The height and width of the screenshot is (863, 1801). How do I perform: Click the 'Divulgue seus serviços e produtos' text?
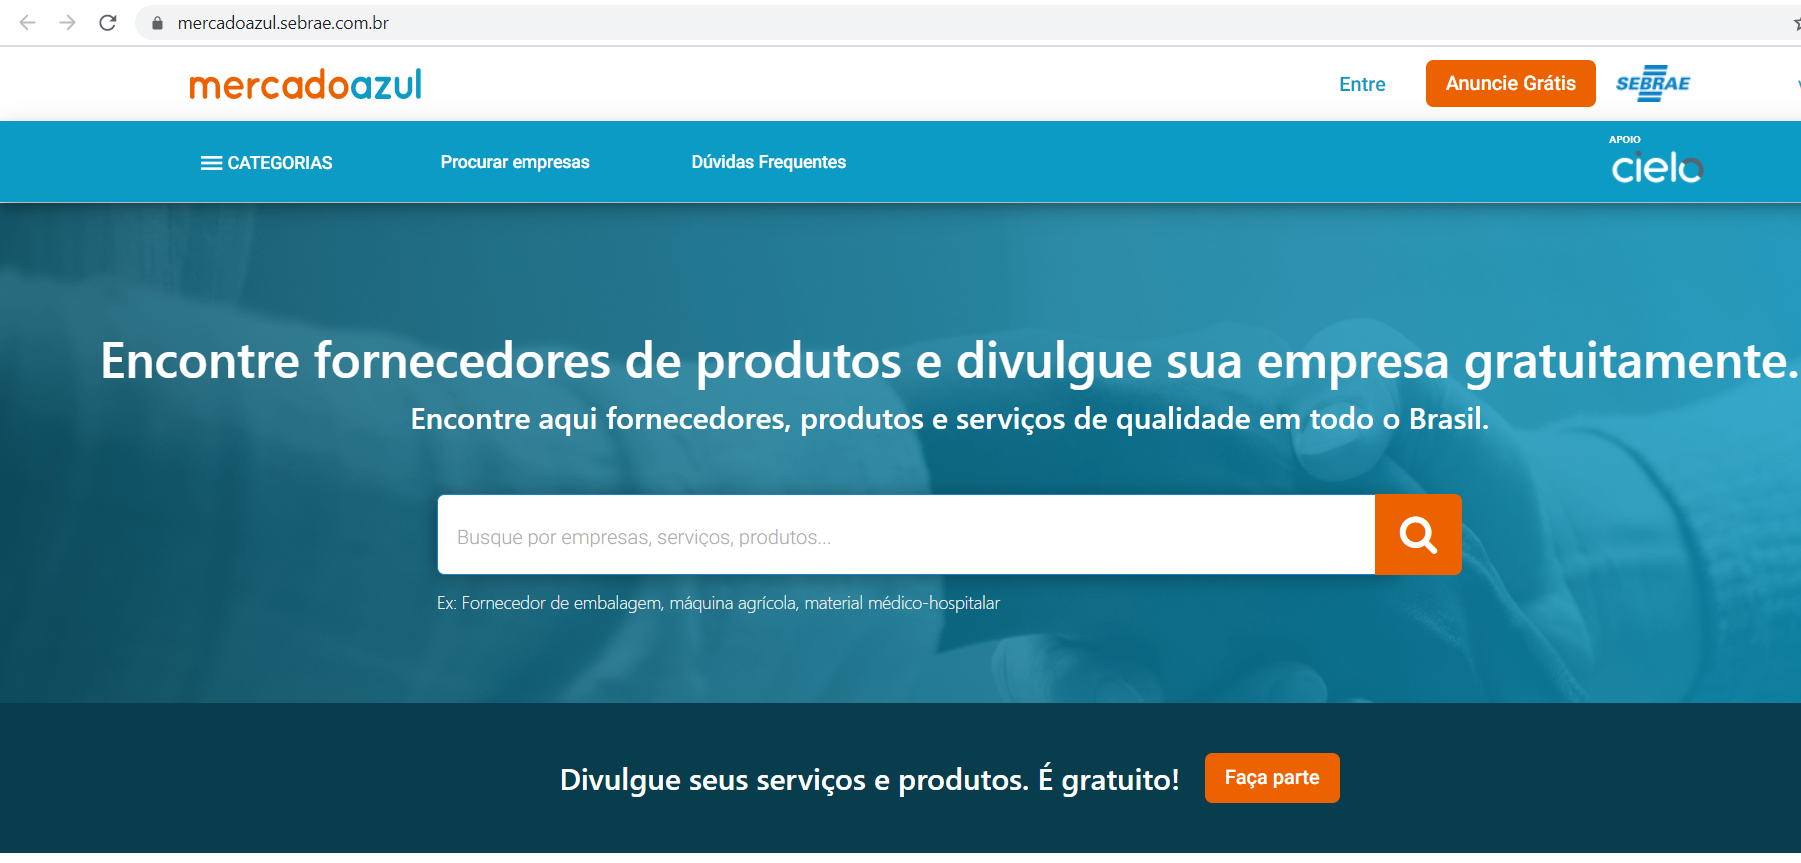pyautogui.click(x=869, y=779)
